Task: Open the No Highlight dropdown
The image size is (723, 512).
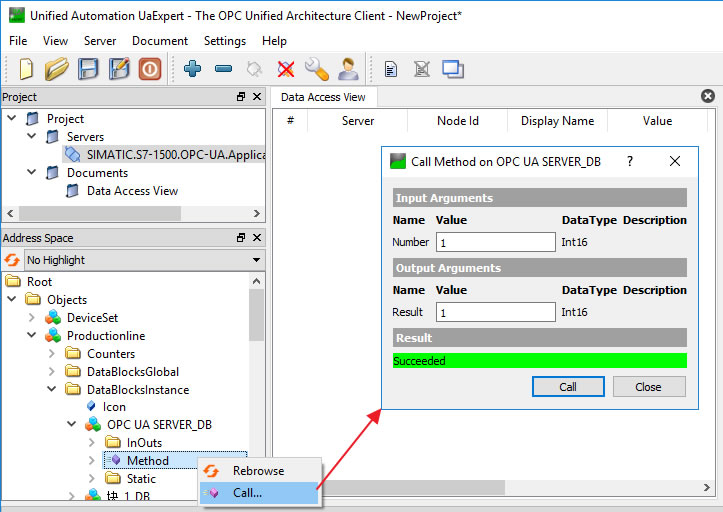Action: coord(143,260)
